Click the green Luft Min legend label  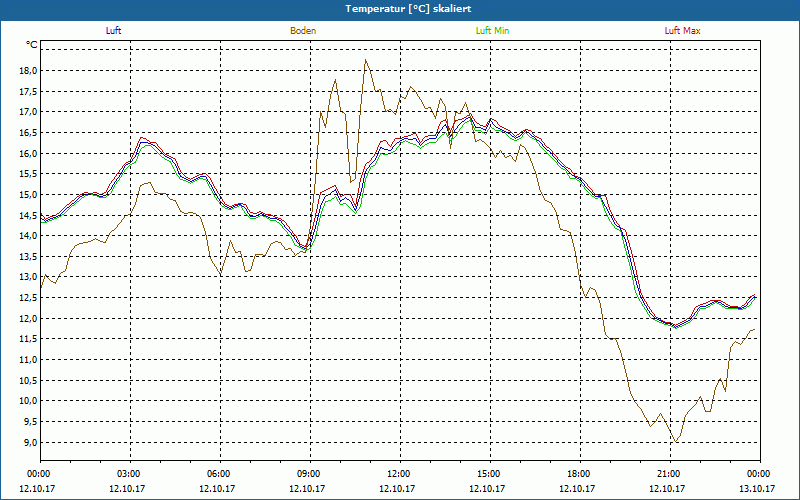coord(492,31)
